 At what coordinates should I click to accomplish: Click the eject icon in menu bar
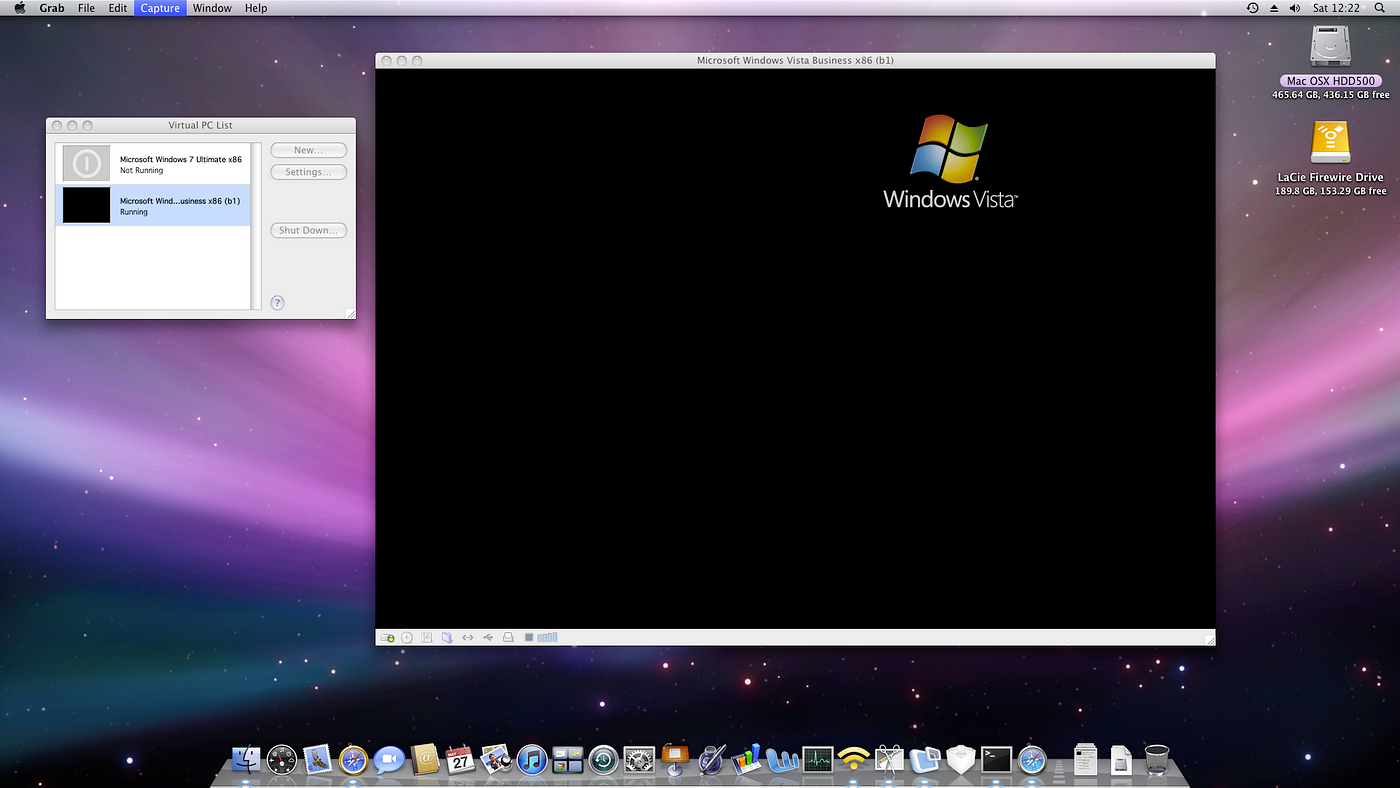[1274, 8]
